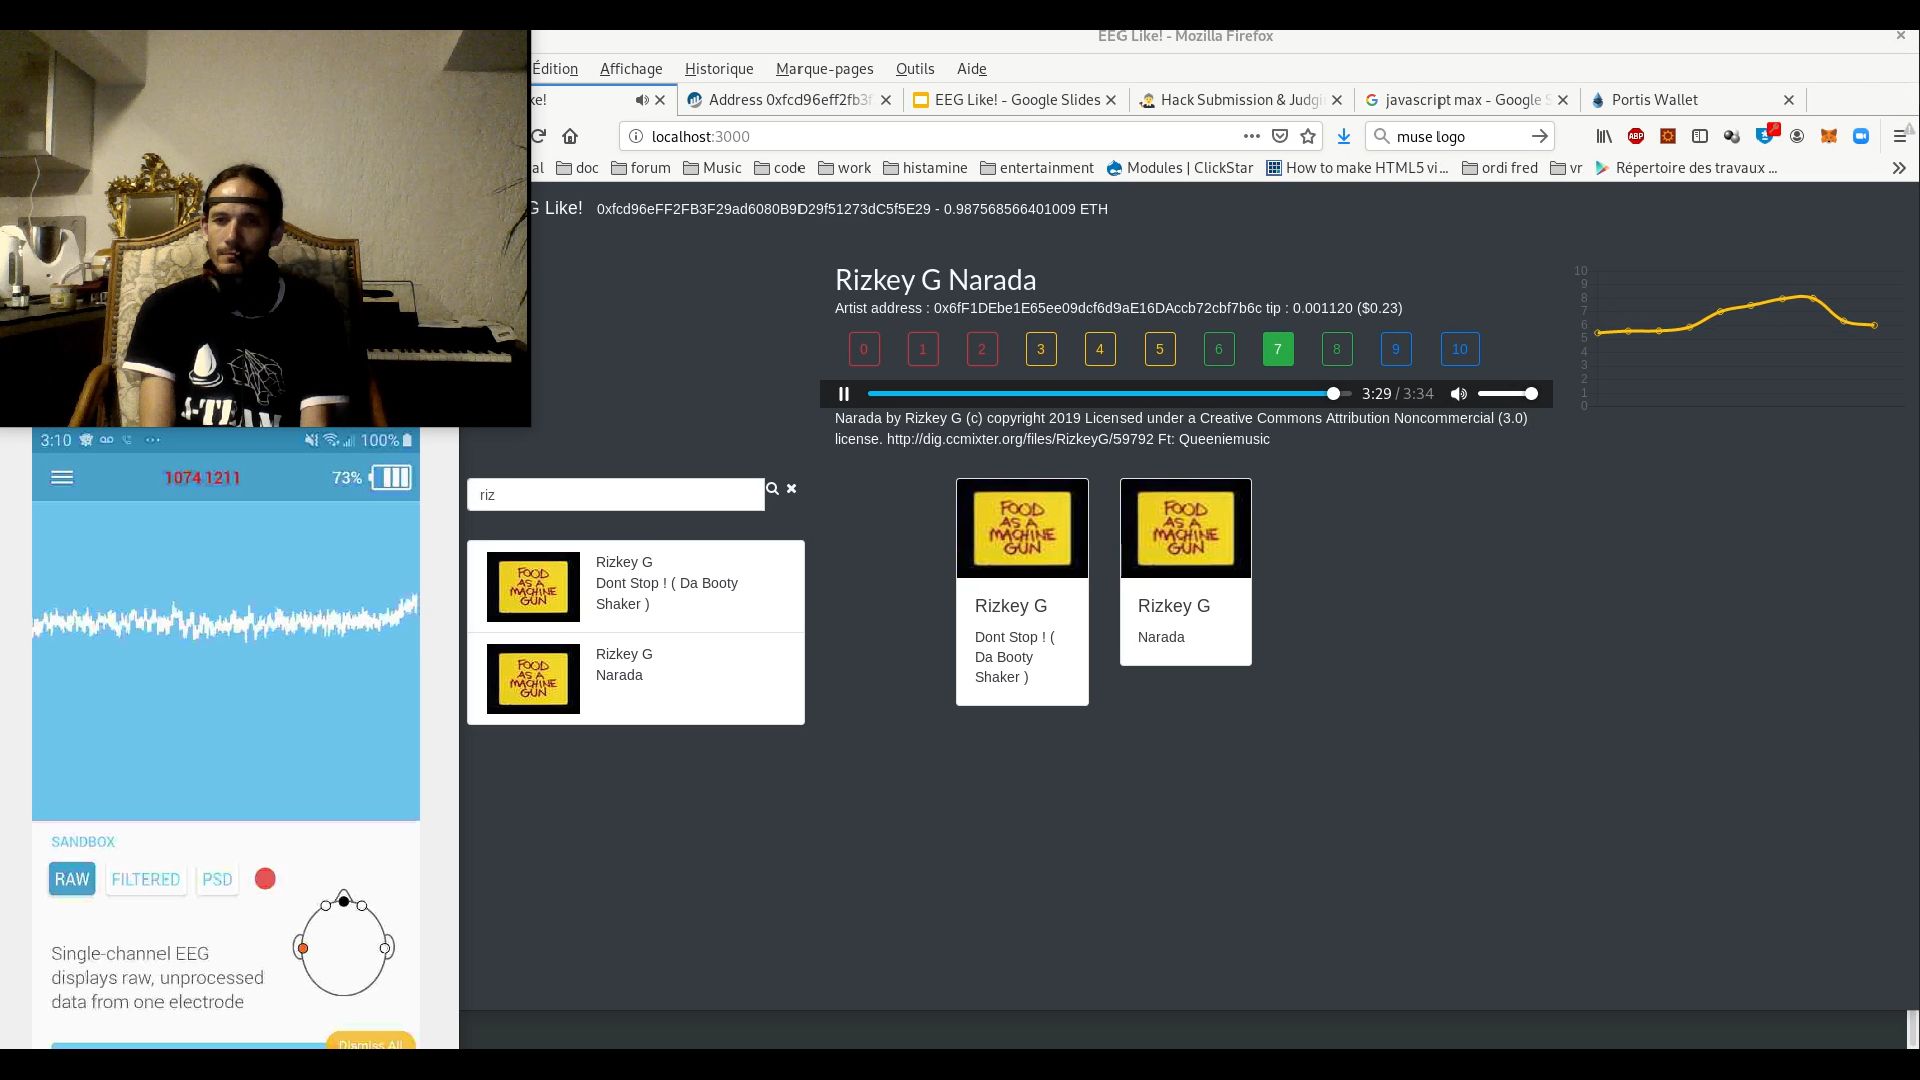Switch to EEG Like! Google Slides tab
The image size is (1920, 1080).
point(1016,100)
